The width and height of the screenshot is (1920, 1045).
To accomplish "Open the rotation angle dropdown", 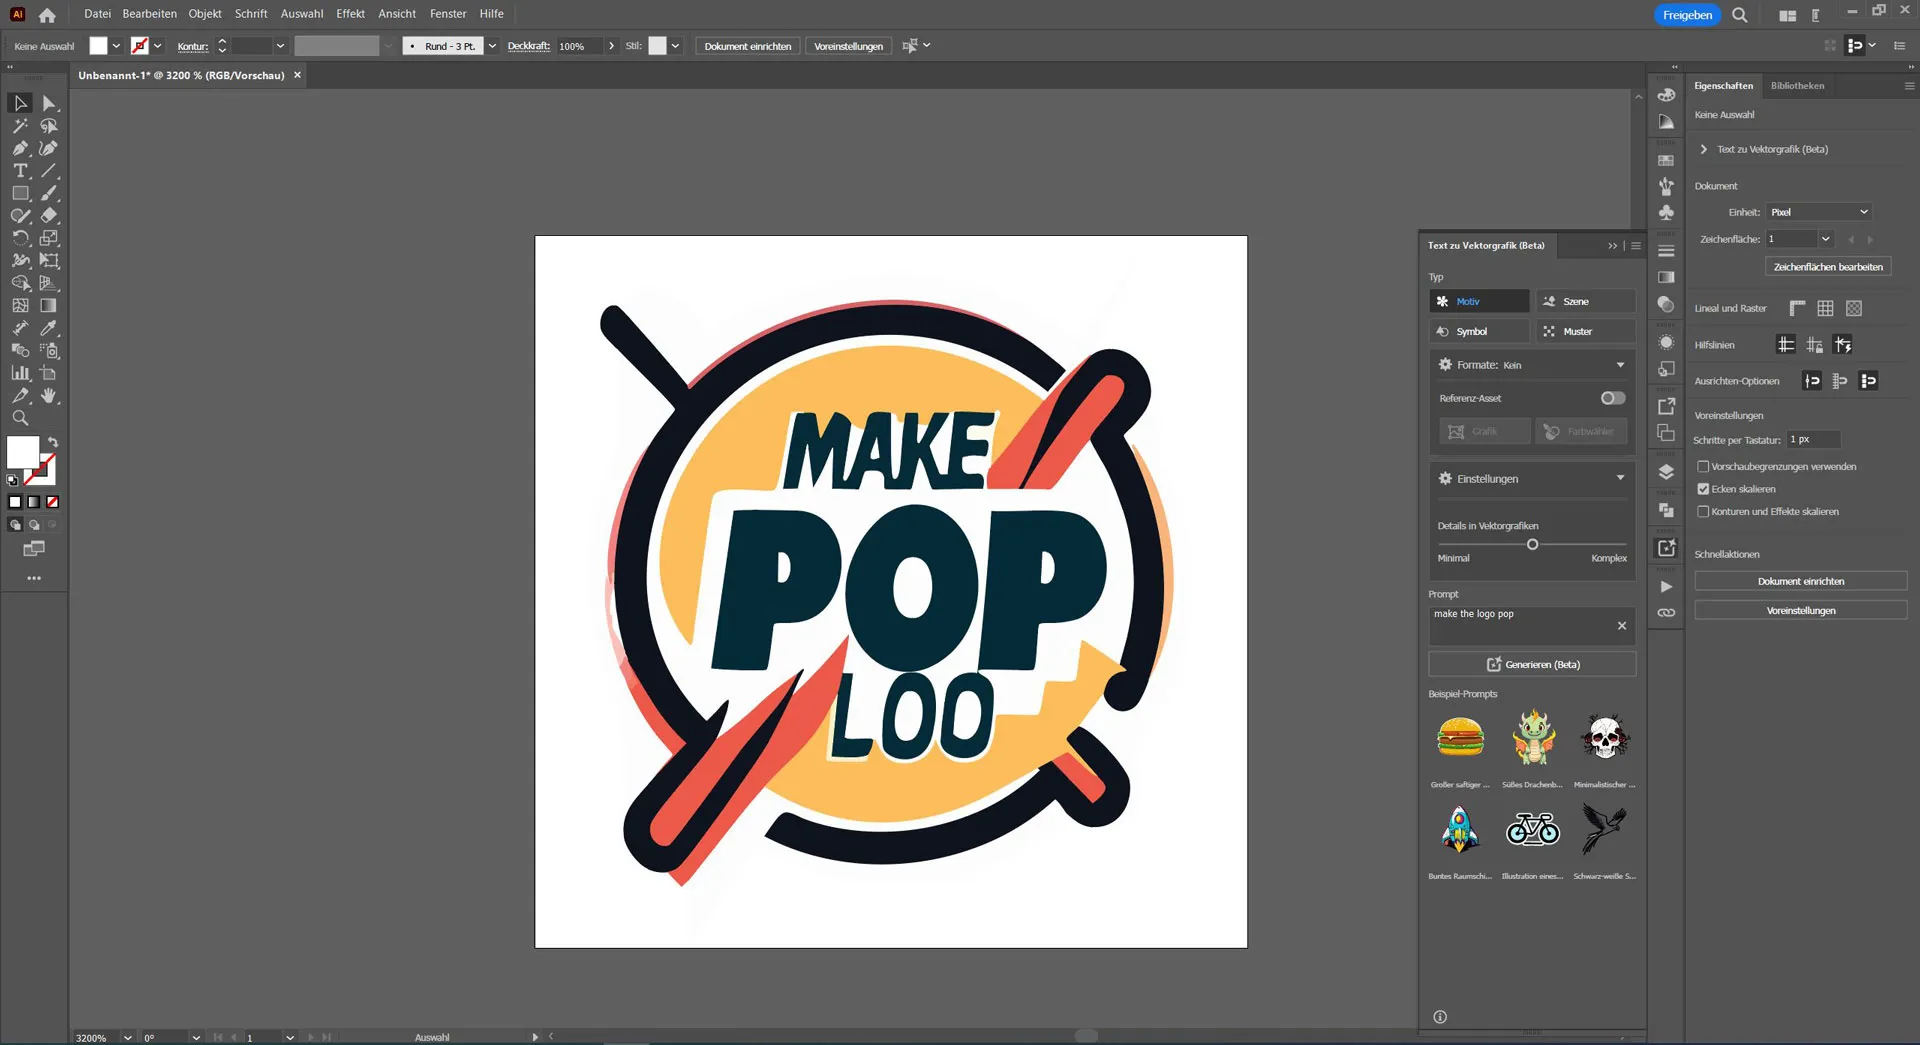I will click(x=196, y=1037).
